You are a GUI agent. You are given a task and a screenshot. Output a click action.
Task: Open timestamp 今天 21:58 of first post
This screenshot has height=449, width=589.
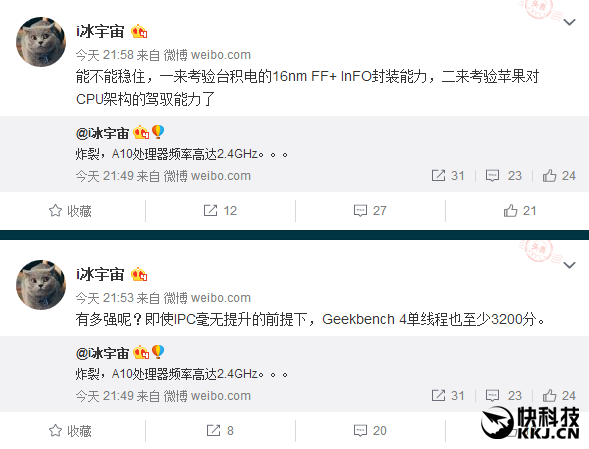click(105, 55)
